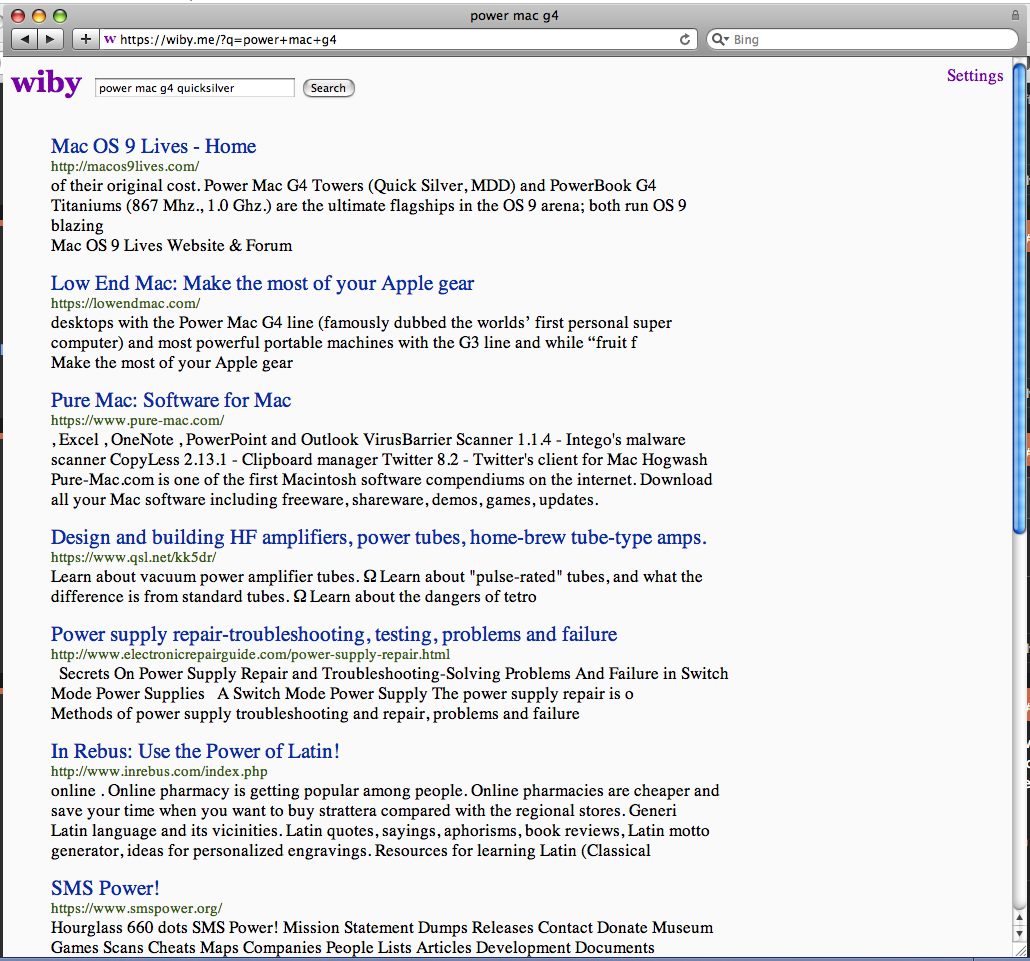Click the lock icon in title bar

(1016, 14)
